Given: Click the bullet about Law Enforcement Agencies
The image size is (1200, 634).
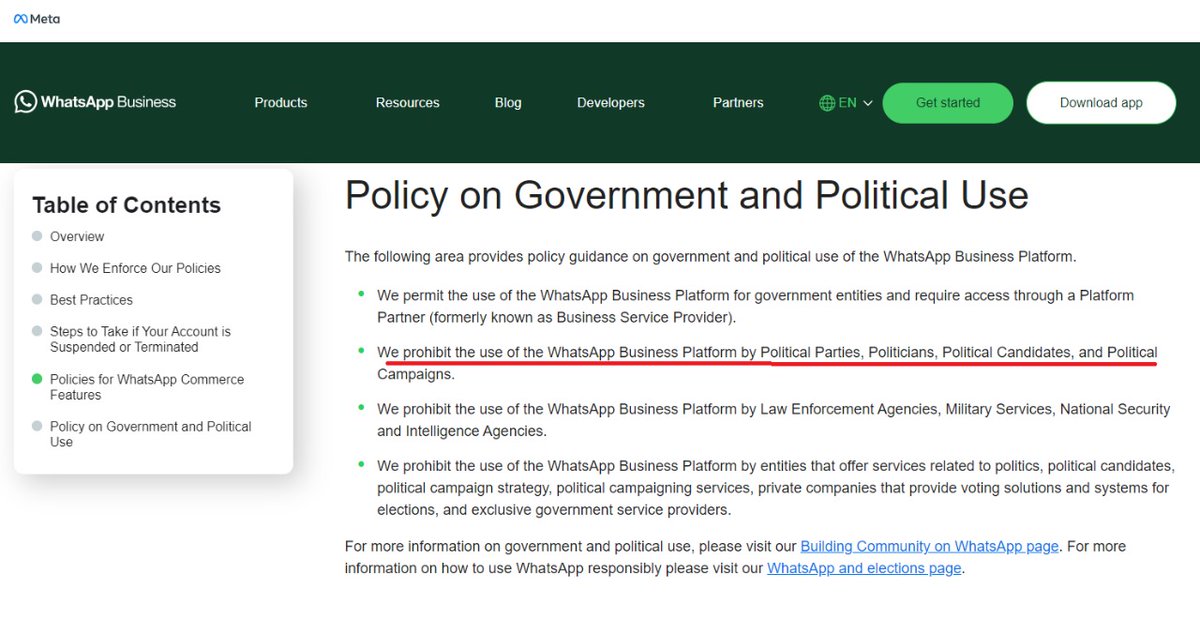Looking at the screenshot, I should [773, 420].
